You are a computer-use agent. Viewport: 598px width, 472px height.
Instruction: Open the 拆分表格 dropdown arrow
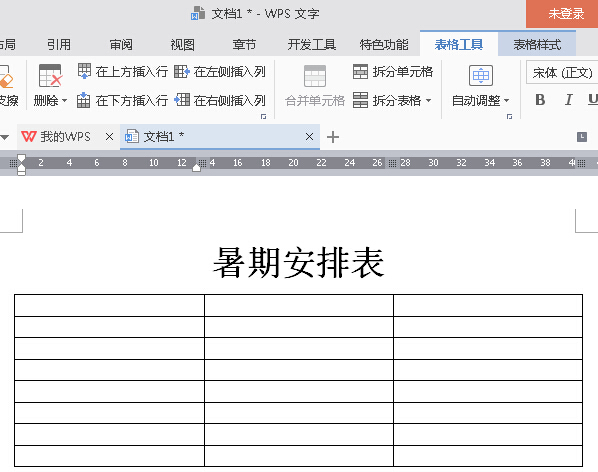pyautogui.click(x=428, y=101)
